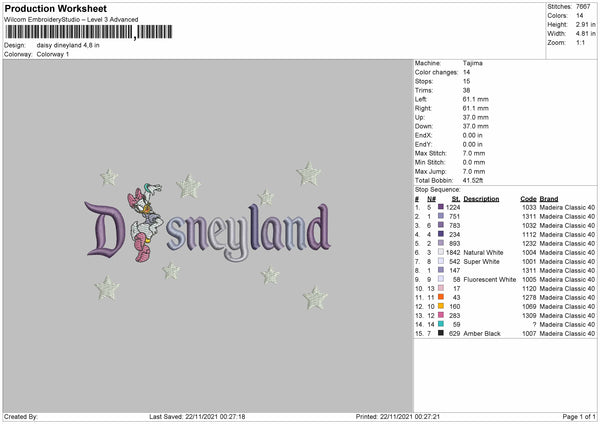Click the Description column header
The width and height of the screenshot is (600, 424).
481,199
